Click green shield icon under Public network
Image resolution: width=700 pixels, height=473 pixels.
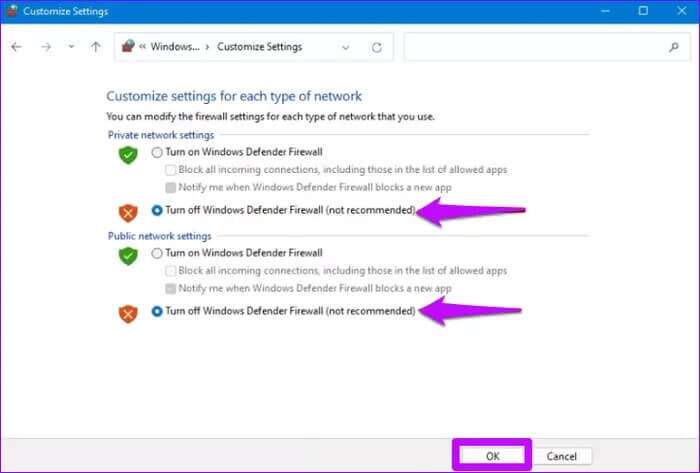[x=128, y=256]
